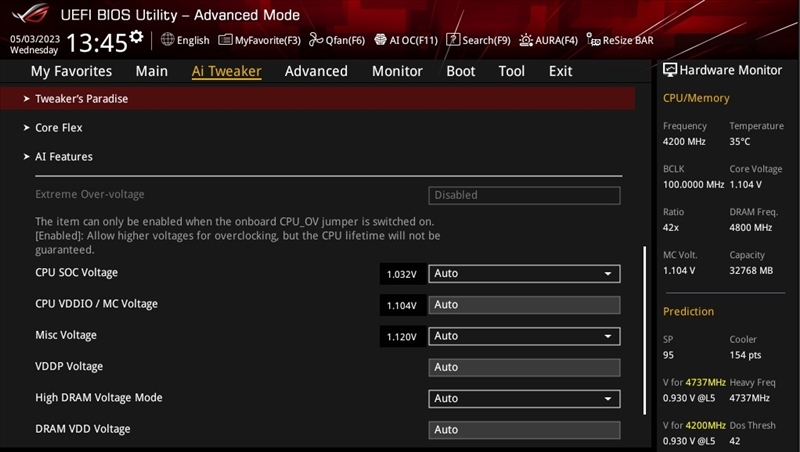Click the Dos Thresh value 42

[x=735, y=441]
